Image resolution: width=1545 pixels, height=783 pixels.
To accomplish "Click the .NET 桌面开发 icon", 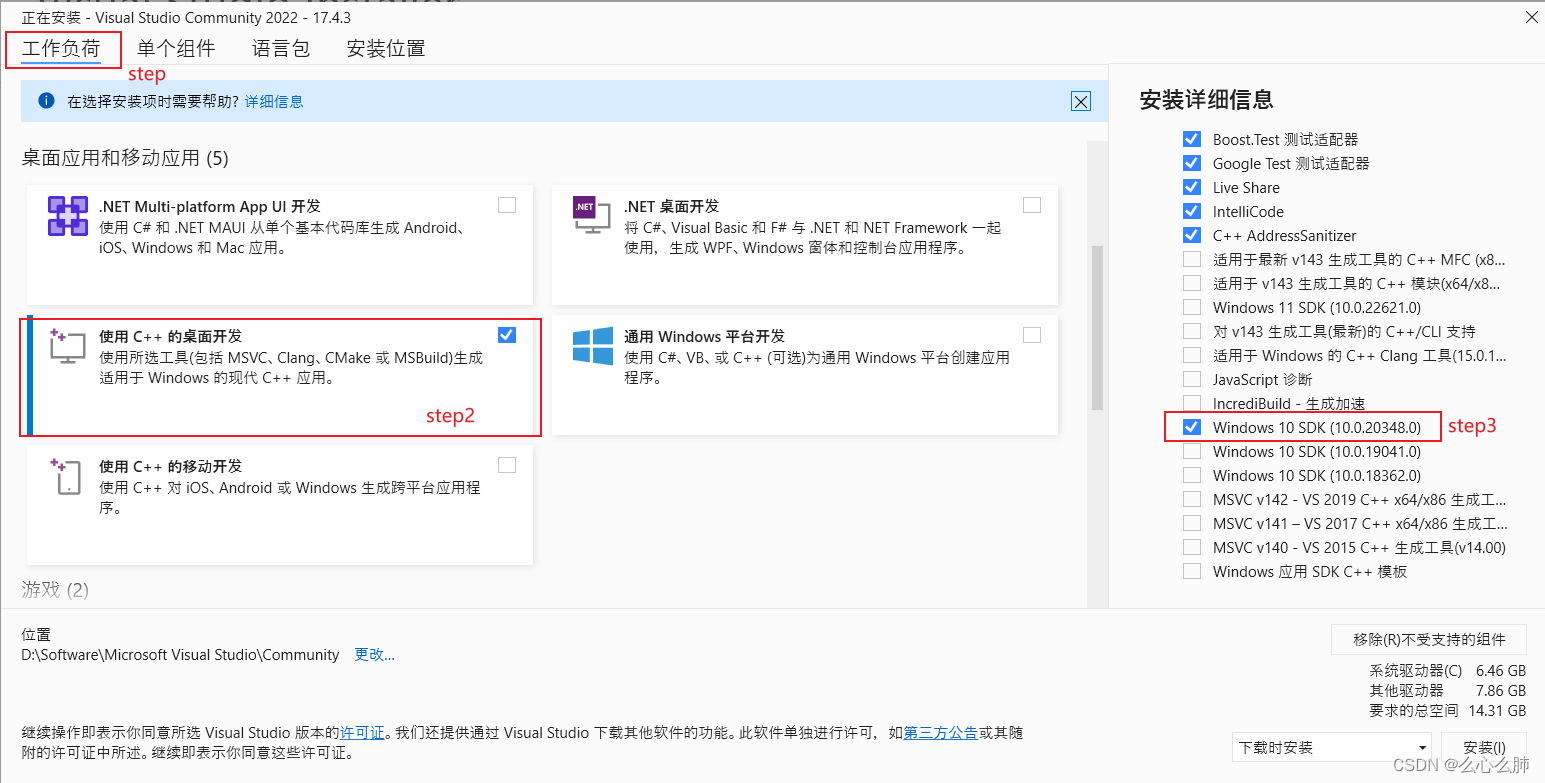I will click(x=590, y=215).
